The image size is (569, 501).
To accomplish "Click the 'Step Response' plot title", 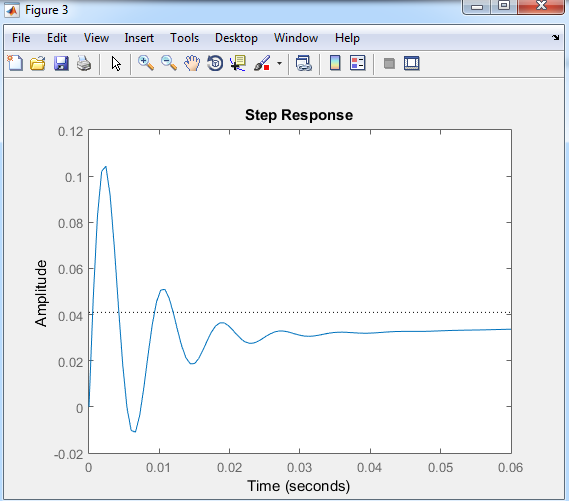I will [x=299, y=115].
